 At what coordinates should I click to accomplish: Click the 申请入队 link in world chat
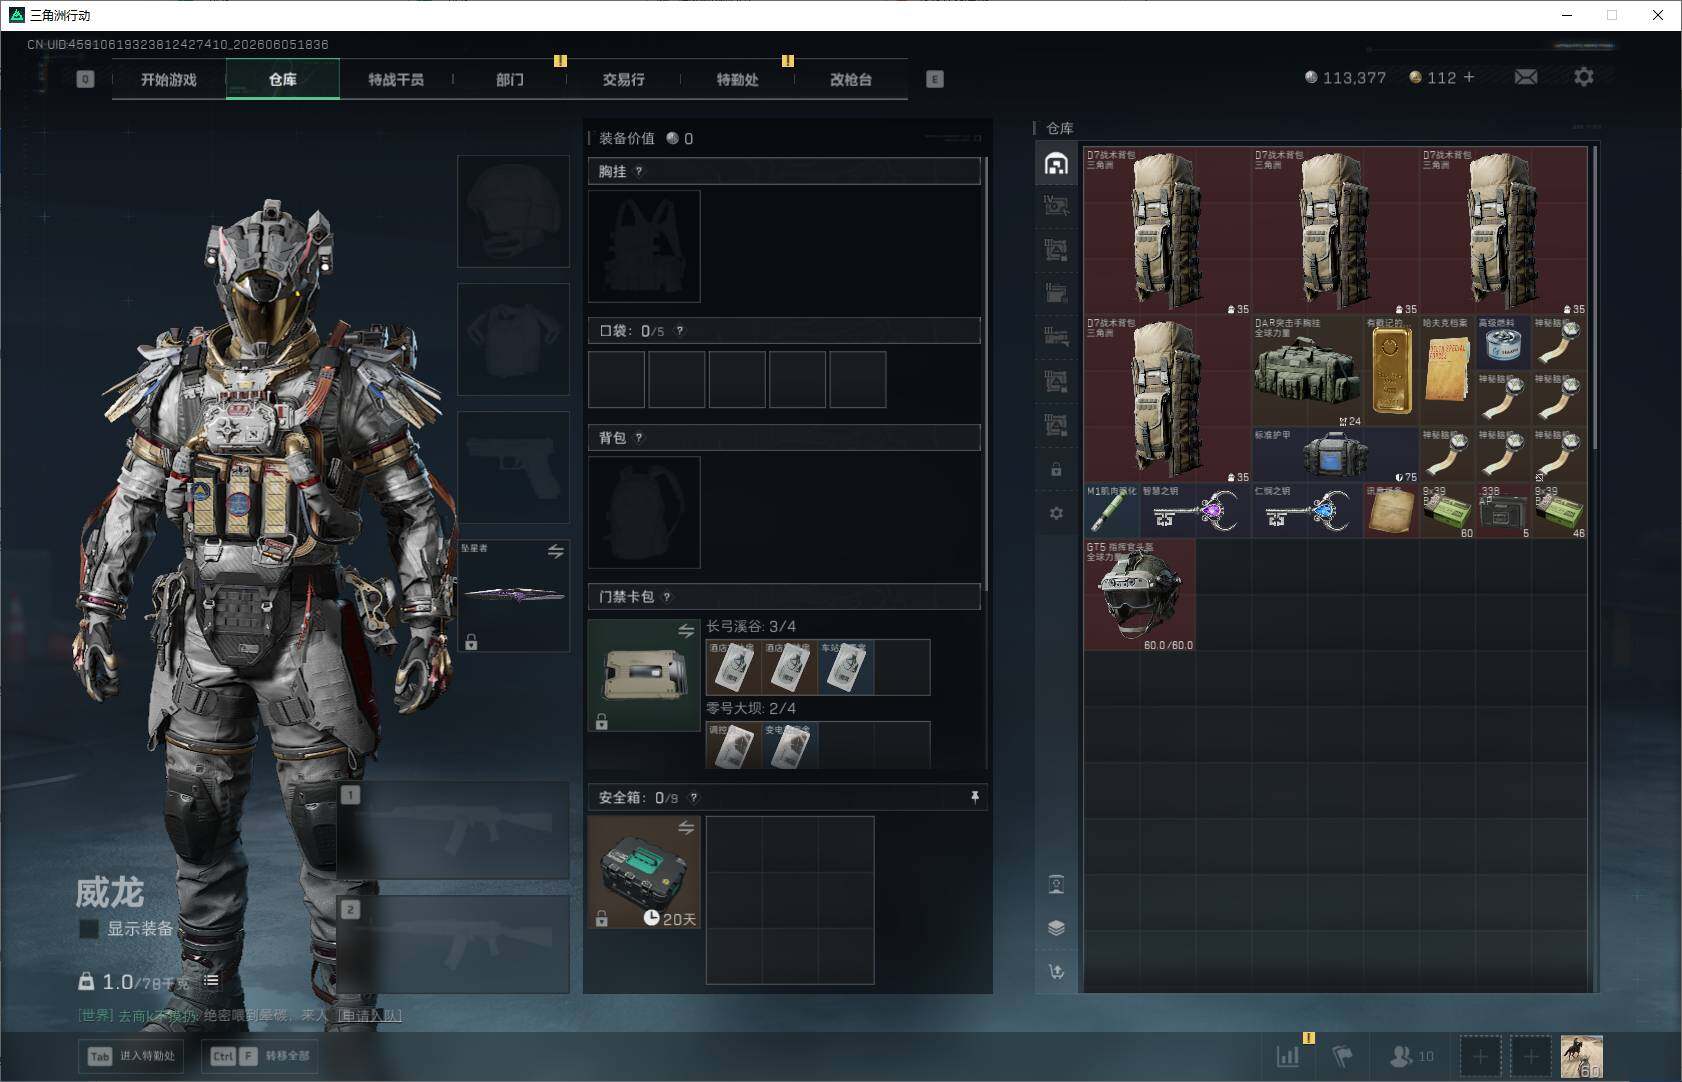(369, 1015)
